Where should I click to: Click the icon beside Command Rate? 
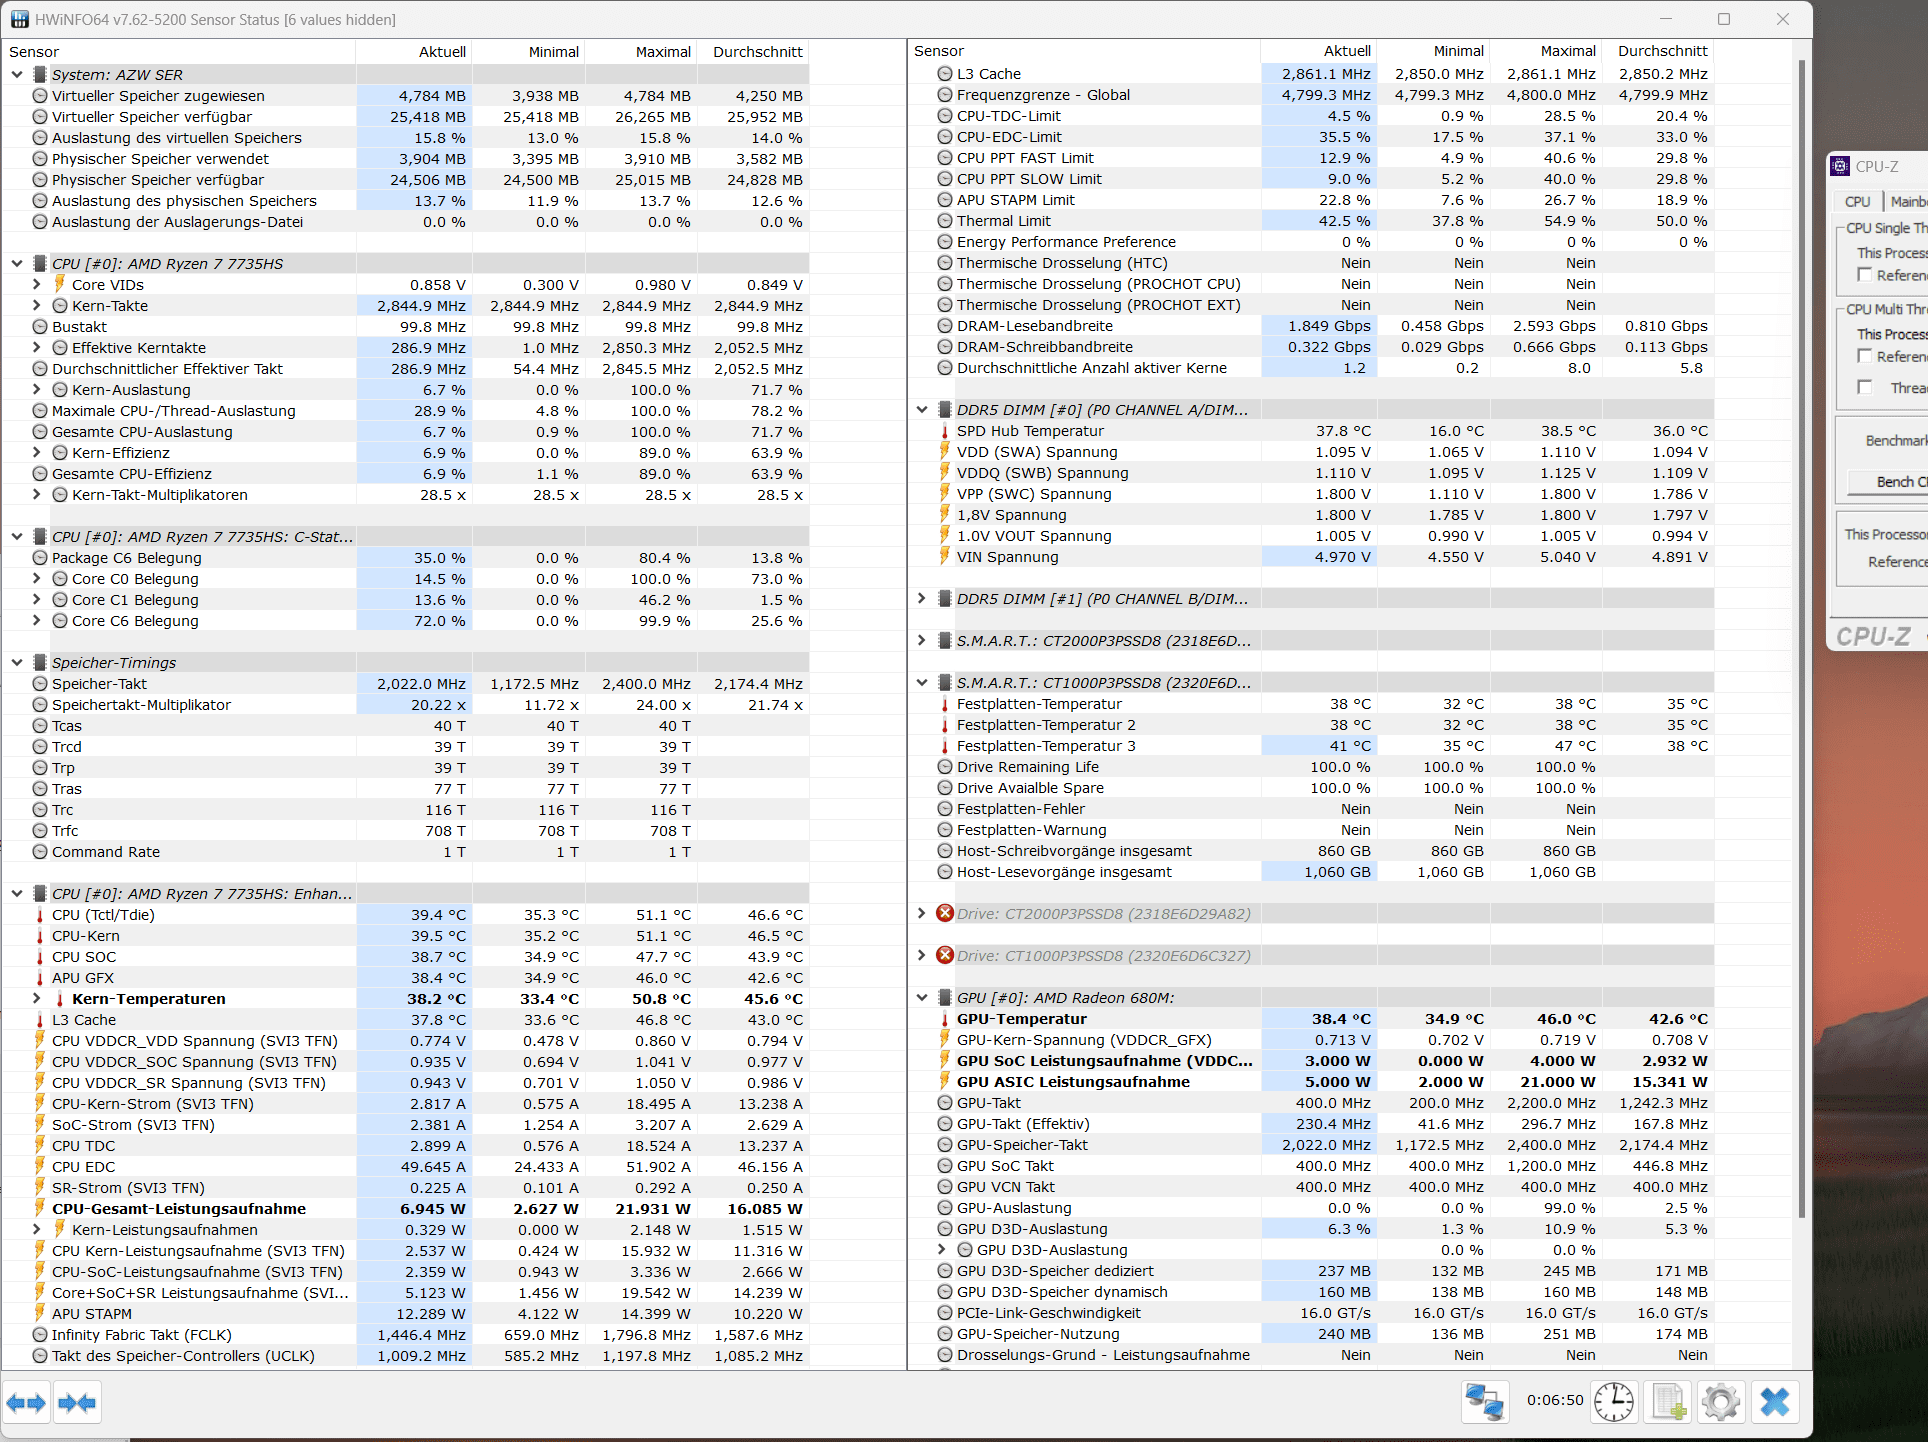click(x=40, y=852)
